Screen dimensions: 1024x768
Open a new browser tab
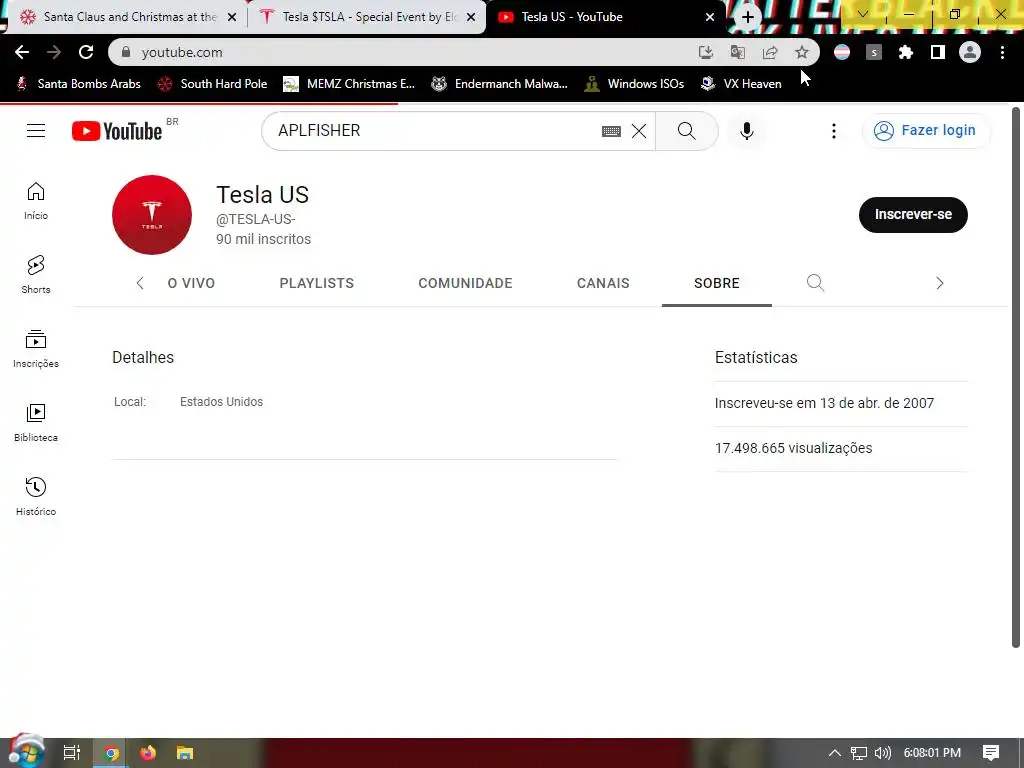point(748,17)
